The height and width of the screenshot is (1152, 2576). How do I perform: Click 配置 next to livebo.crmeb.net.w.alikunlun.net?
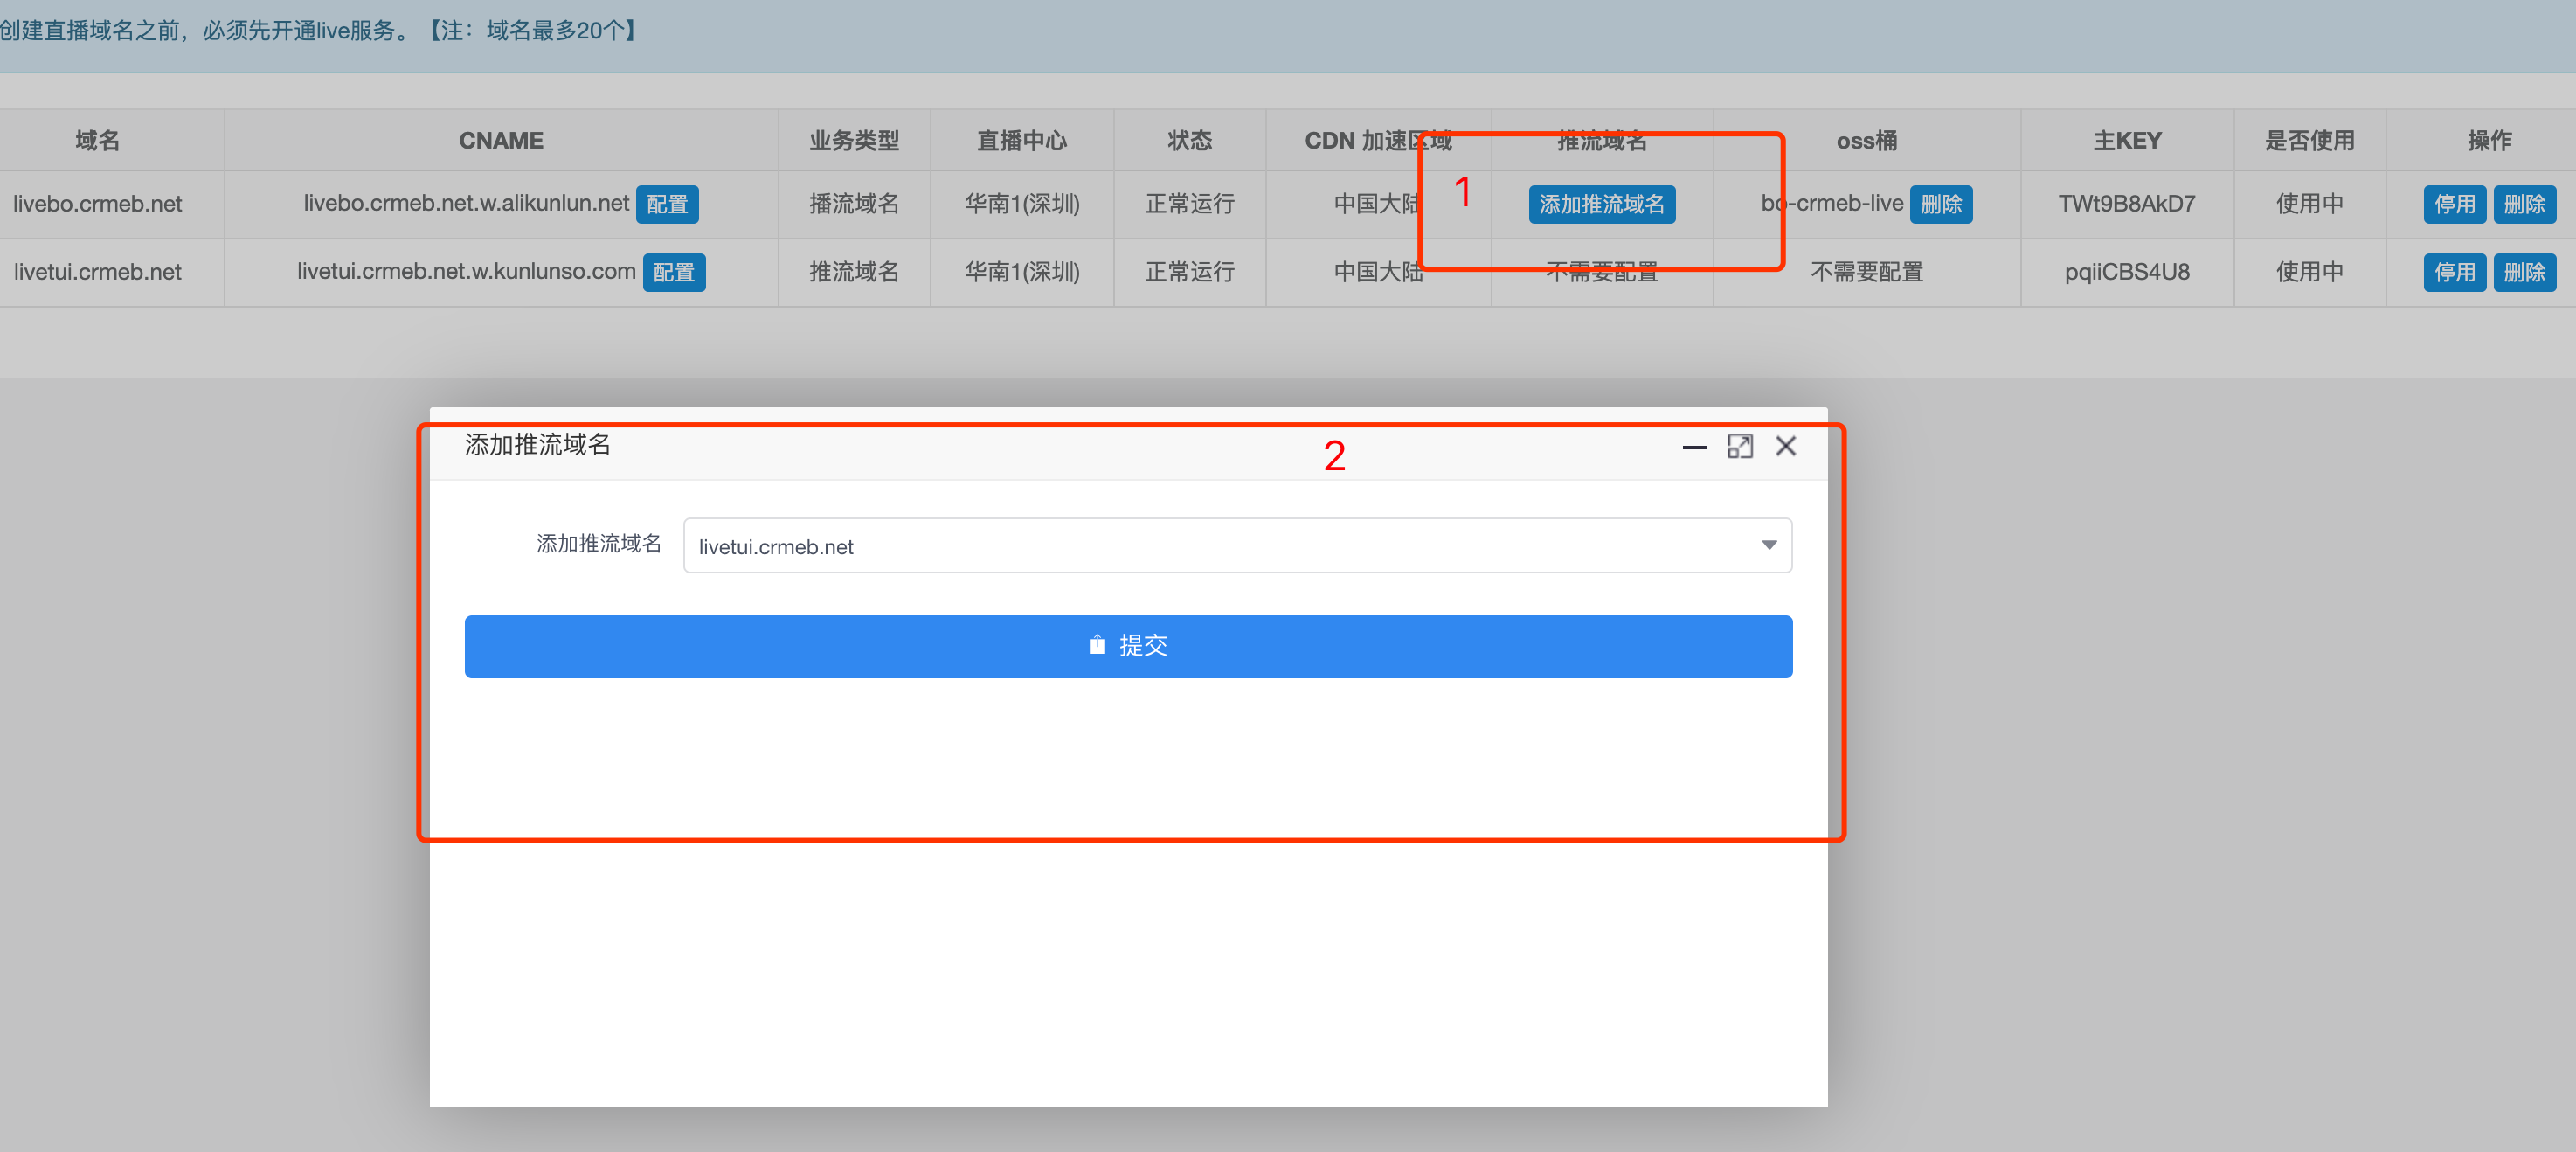(x=667, y=204)
